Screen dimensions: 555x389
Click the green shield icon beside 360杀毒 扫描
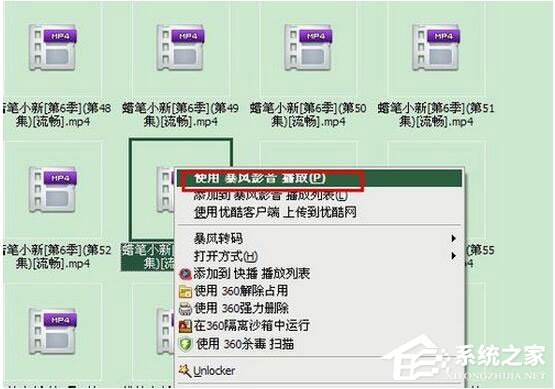185,344
